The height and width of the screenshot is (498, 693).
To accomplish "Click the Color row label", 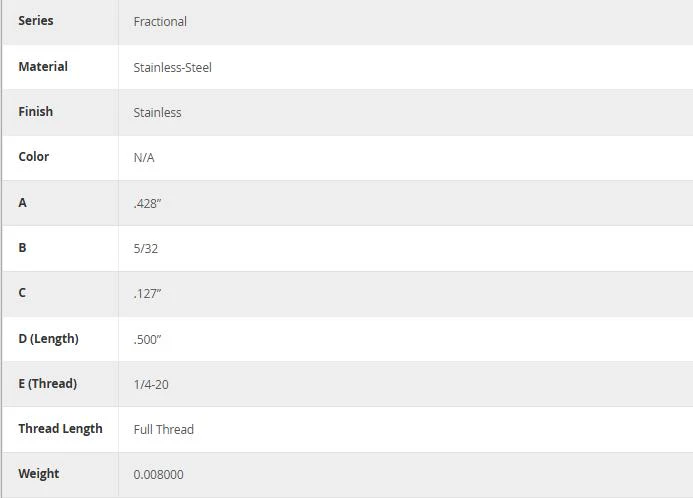I will (34, 157).
